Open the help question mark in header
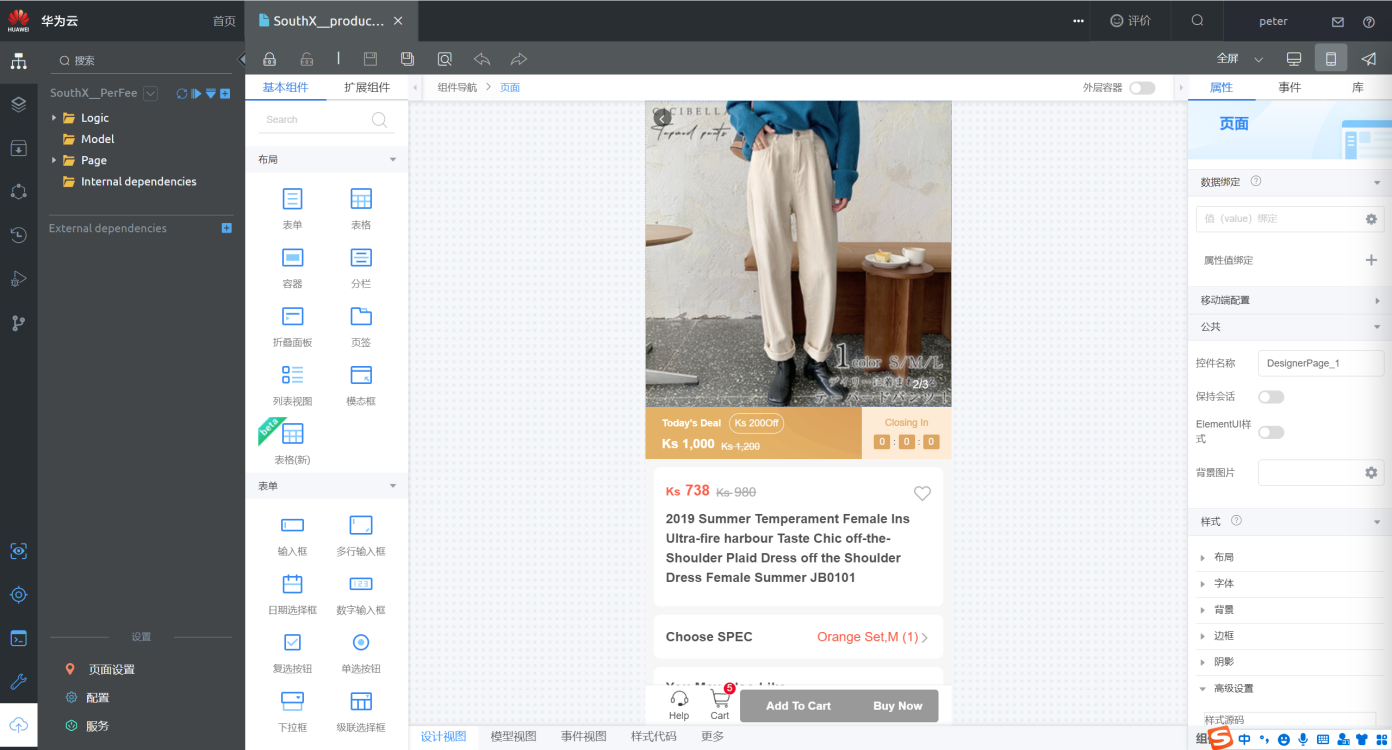The image size is (1392, 750). pos(1369,21)
